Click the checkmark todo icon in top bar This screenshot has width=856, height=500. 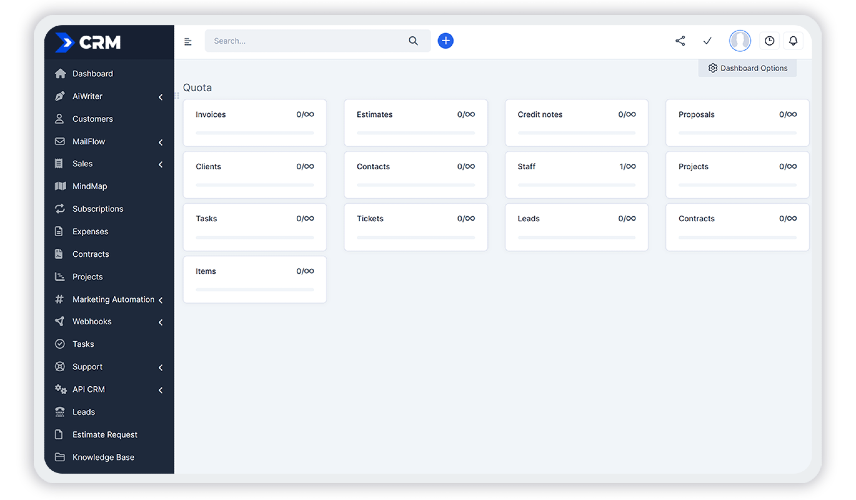pos(708,41)
